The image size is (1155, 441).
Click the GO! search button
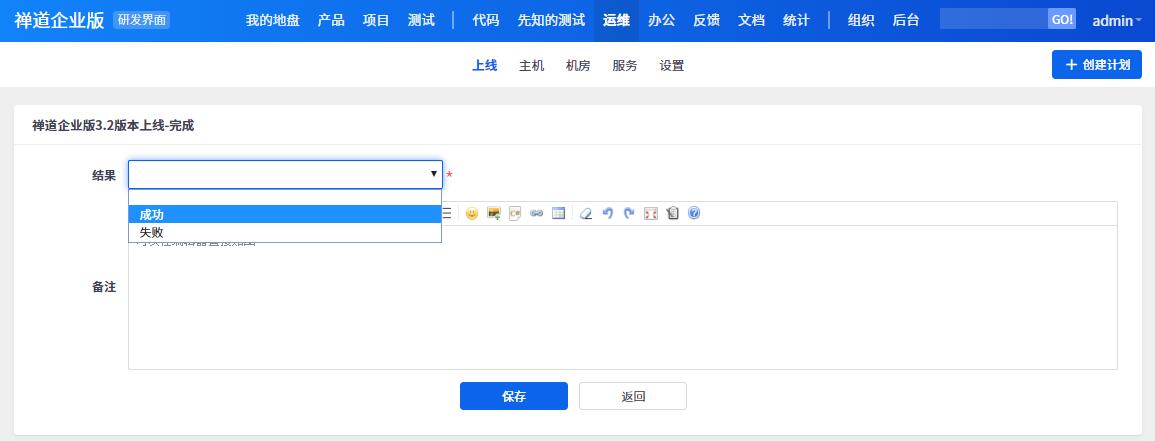tap(1062, 19)
